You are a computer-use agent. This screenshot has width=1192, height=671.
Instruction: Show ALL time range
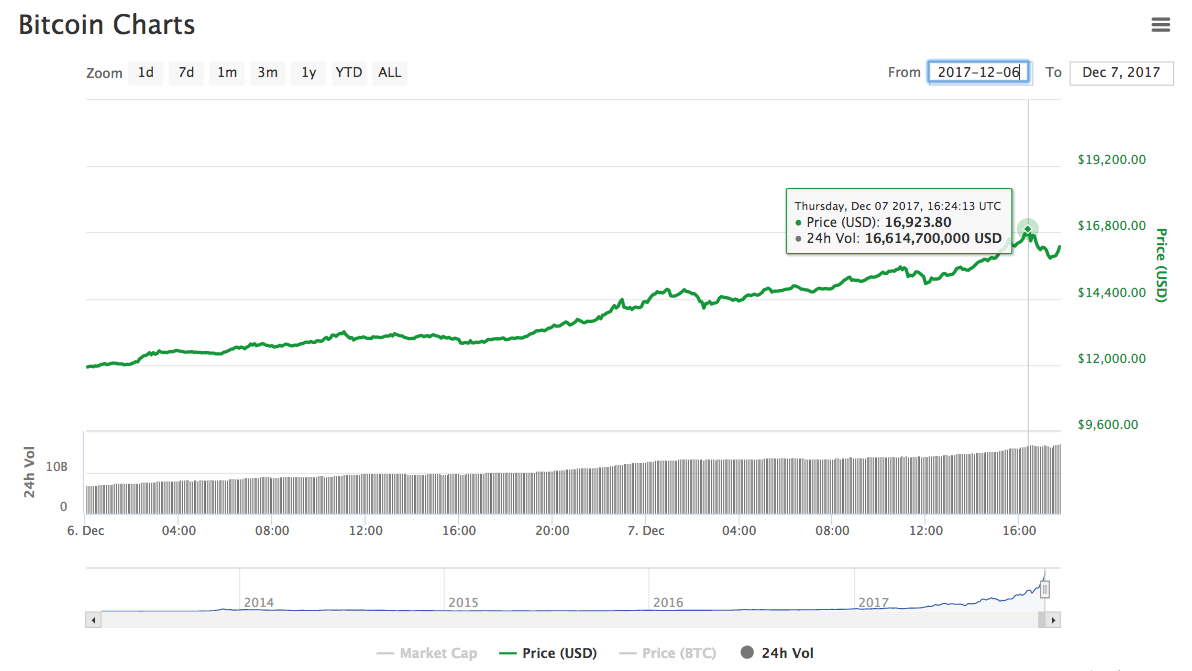389,72
